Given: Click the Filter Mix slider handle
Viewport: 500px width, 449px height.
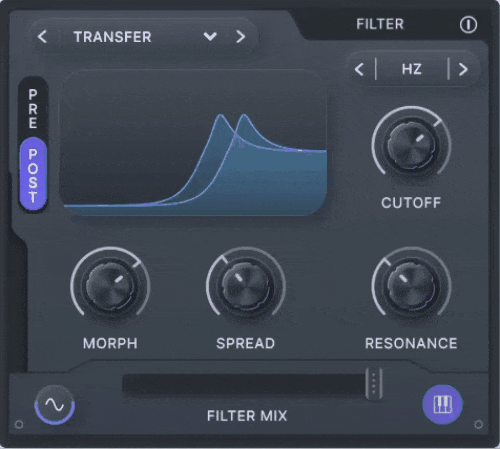Looking at the screenshot, I should coord(374,383).
